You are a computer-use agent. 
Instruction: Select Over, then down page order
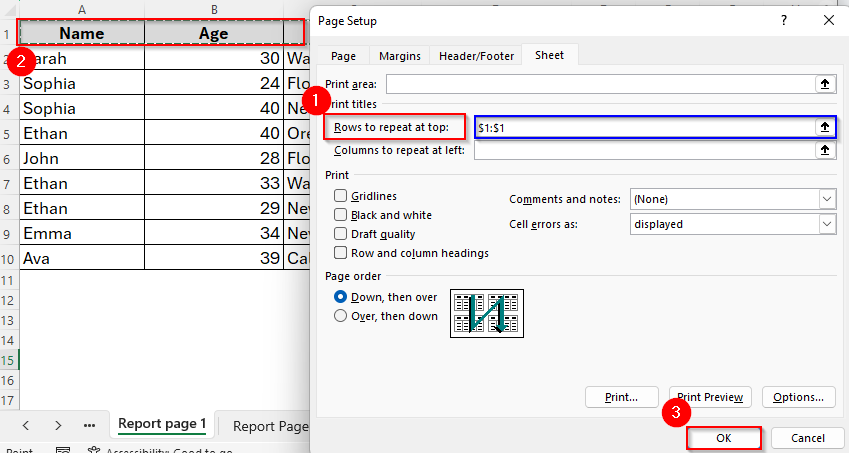pos(340,316)
